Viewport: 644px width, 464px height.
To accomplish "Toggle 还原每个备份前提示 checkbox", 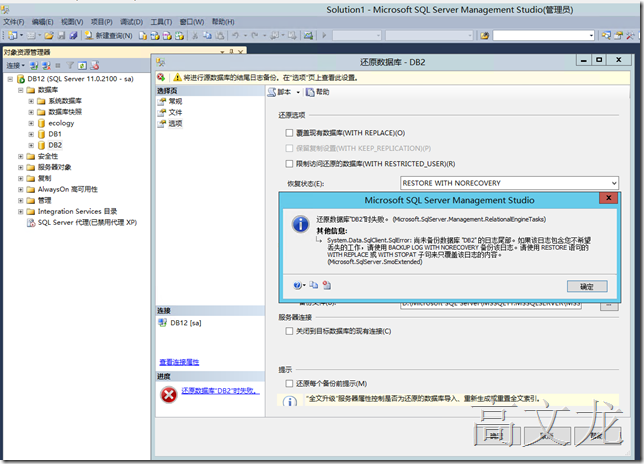I will (289, 383).
